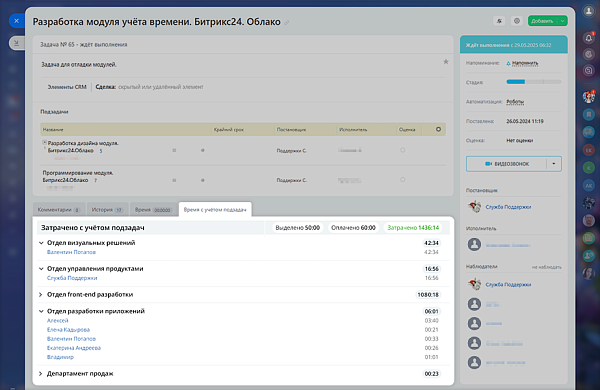Click the Напомнить reminder link
The width and height of the screenshot is (600, 390).
pos(525,63)
